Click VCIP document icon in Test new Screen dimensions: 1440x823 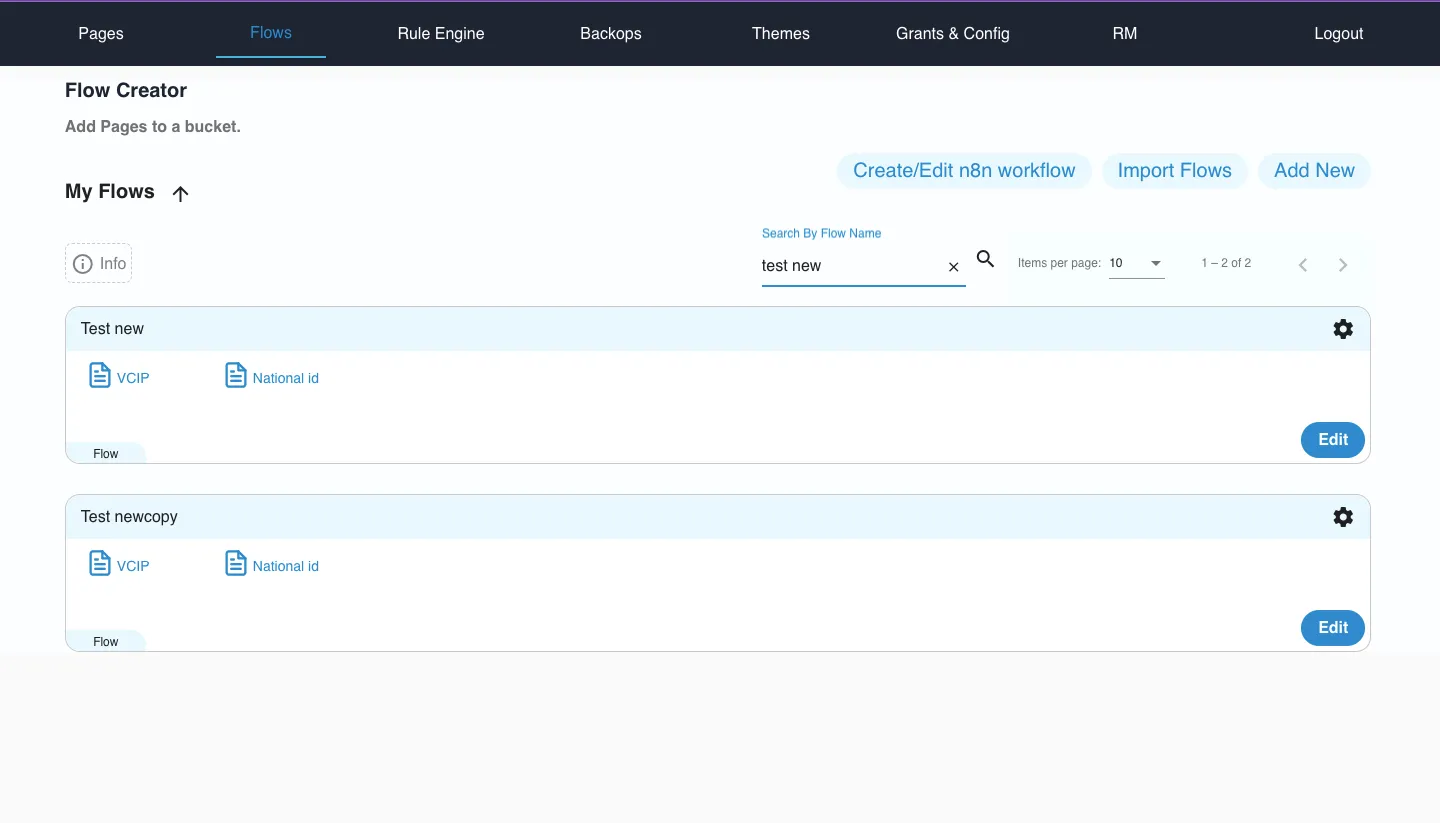(100, 375)
